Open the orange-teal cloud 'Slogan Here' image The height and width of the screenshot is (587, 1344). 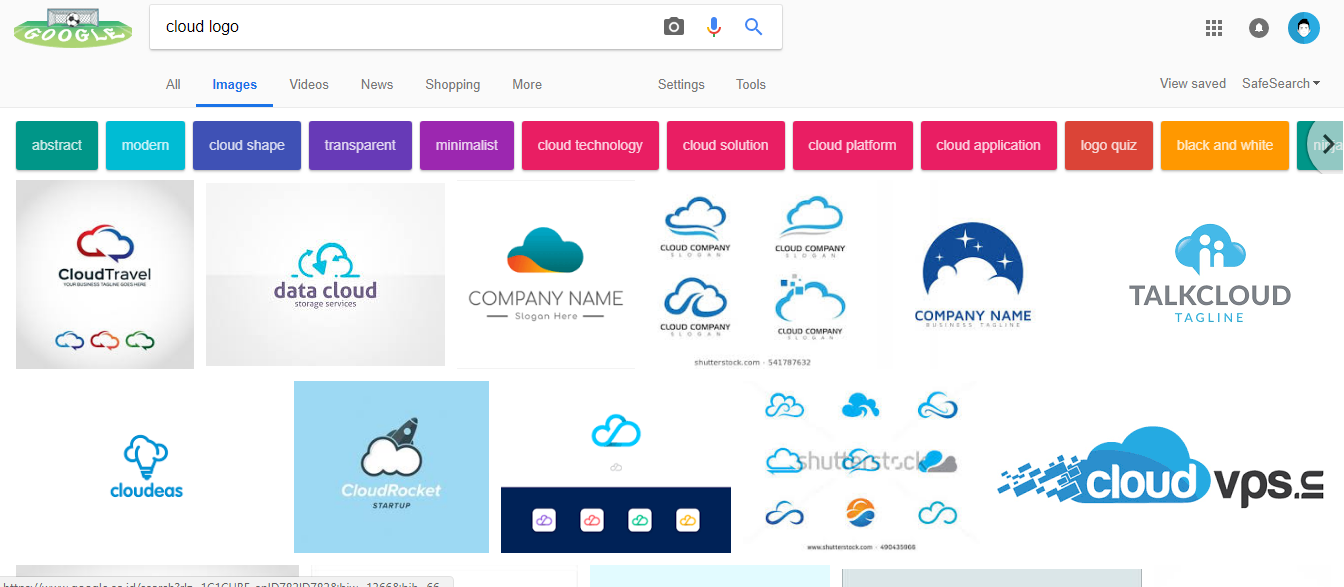[x=546, y=275]
